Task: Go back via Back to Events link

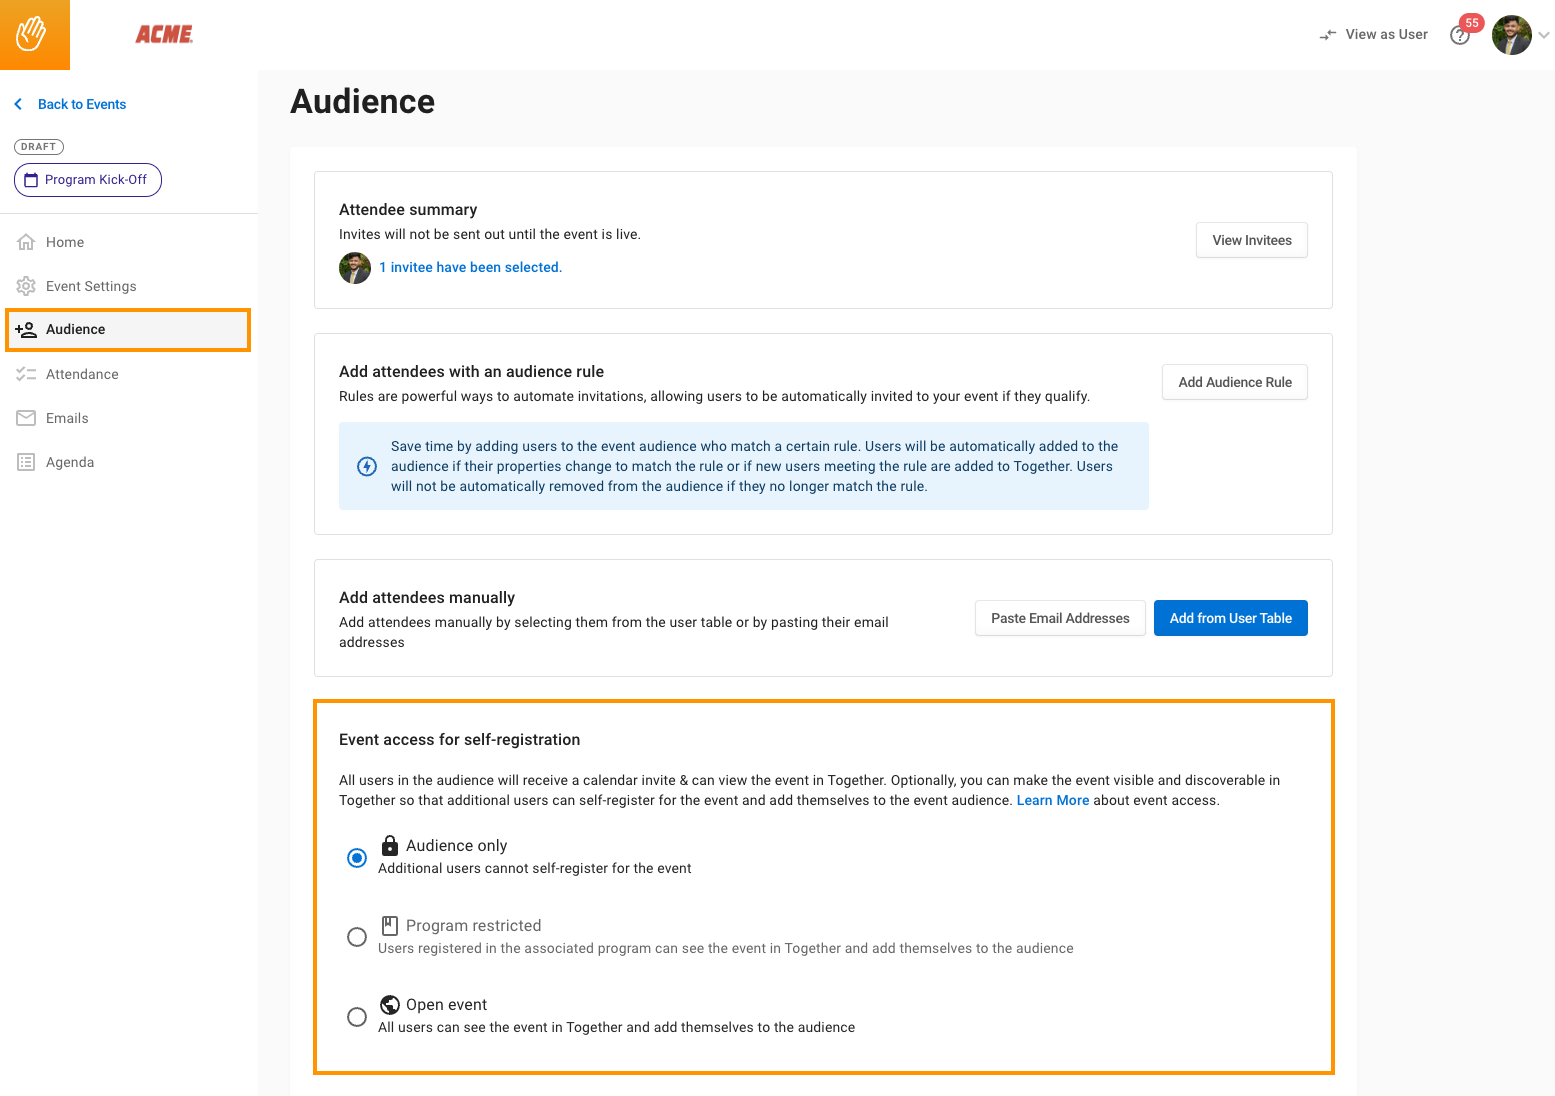Action: 82,104
